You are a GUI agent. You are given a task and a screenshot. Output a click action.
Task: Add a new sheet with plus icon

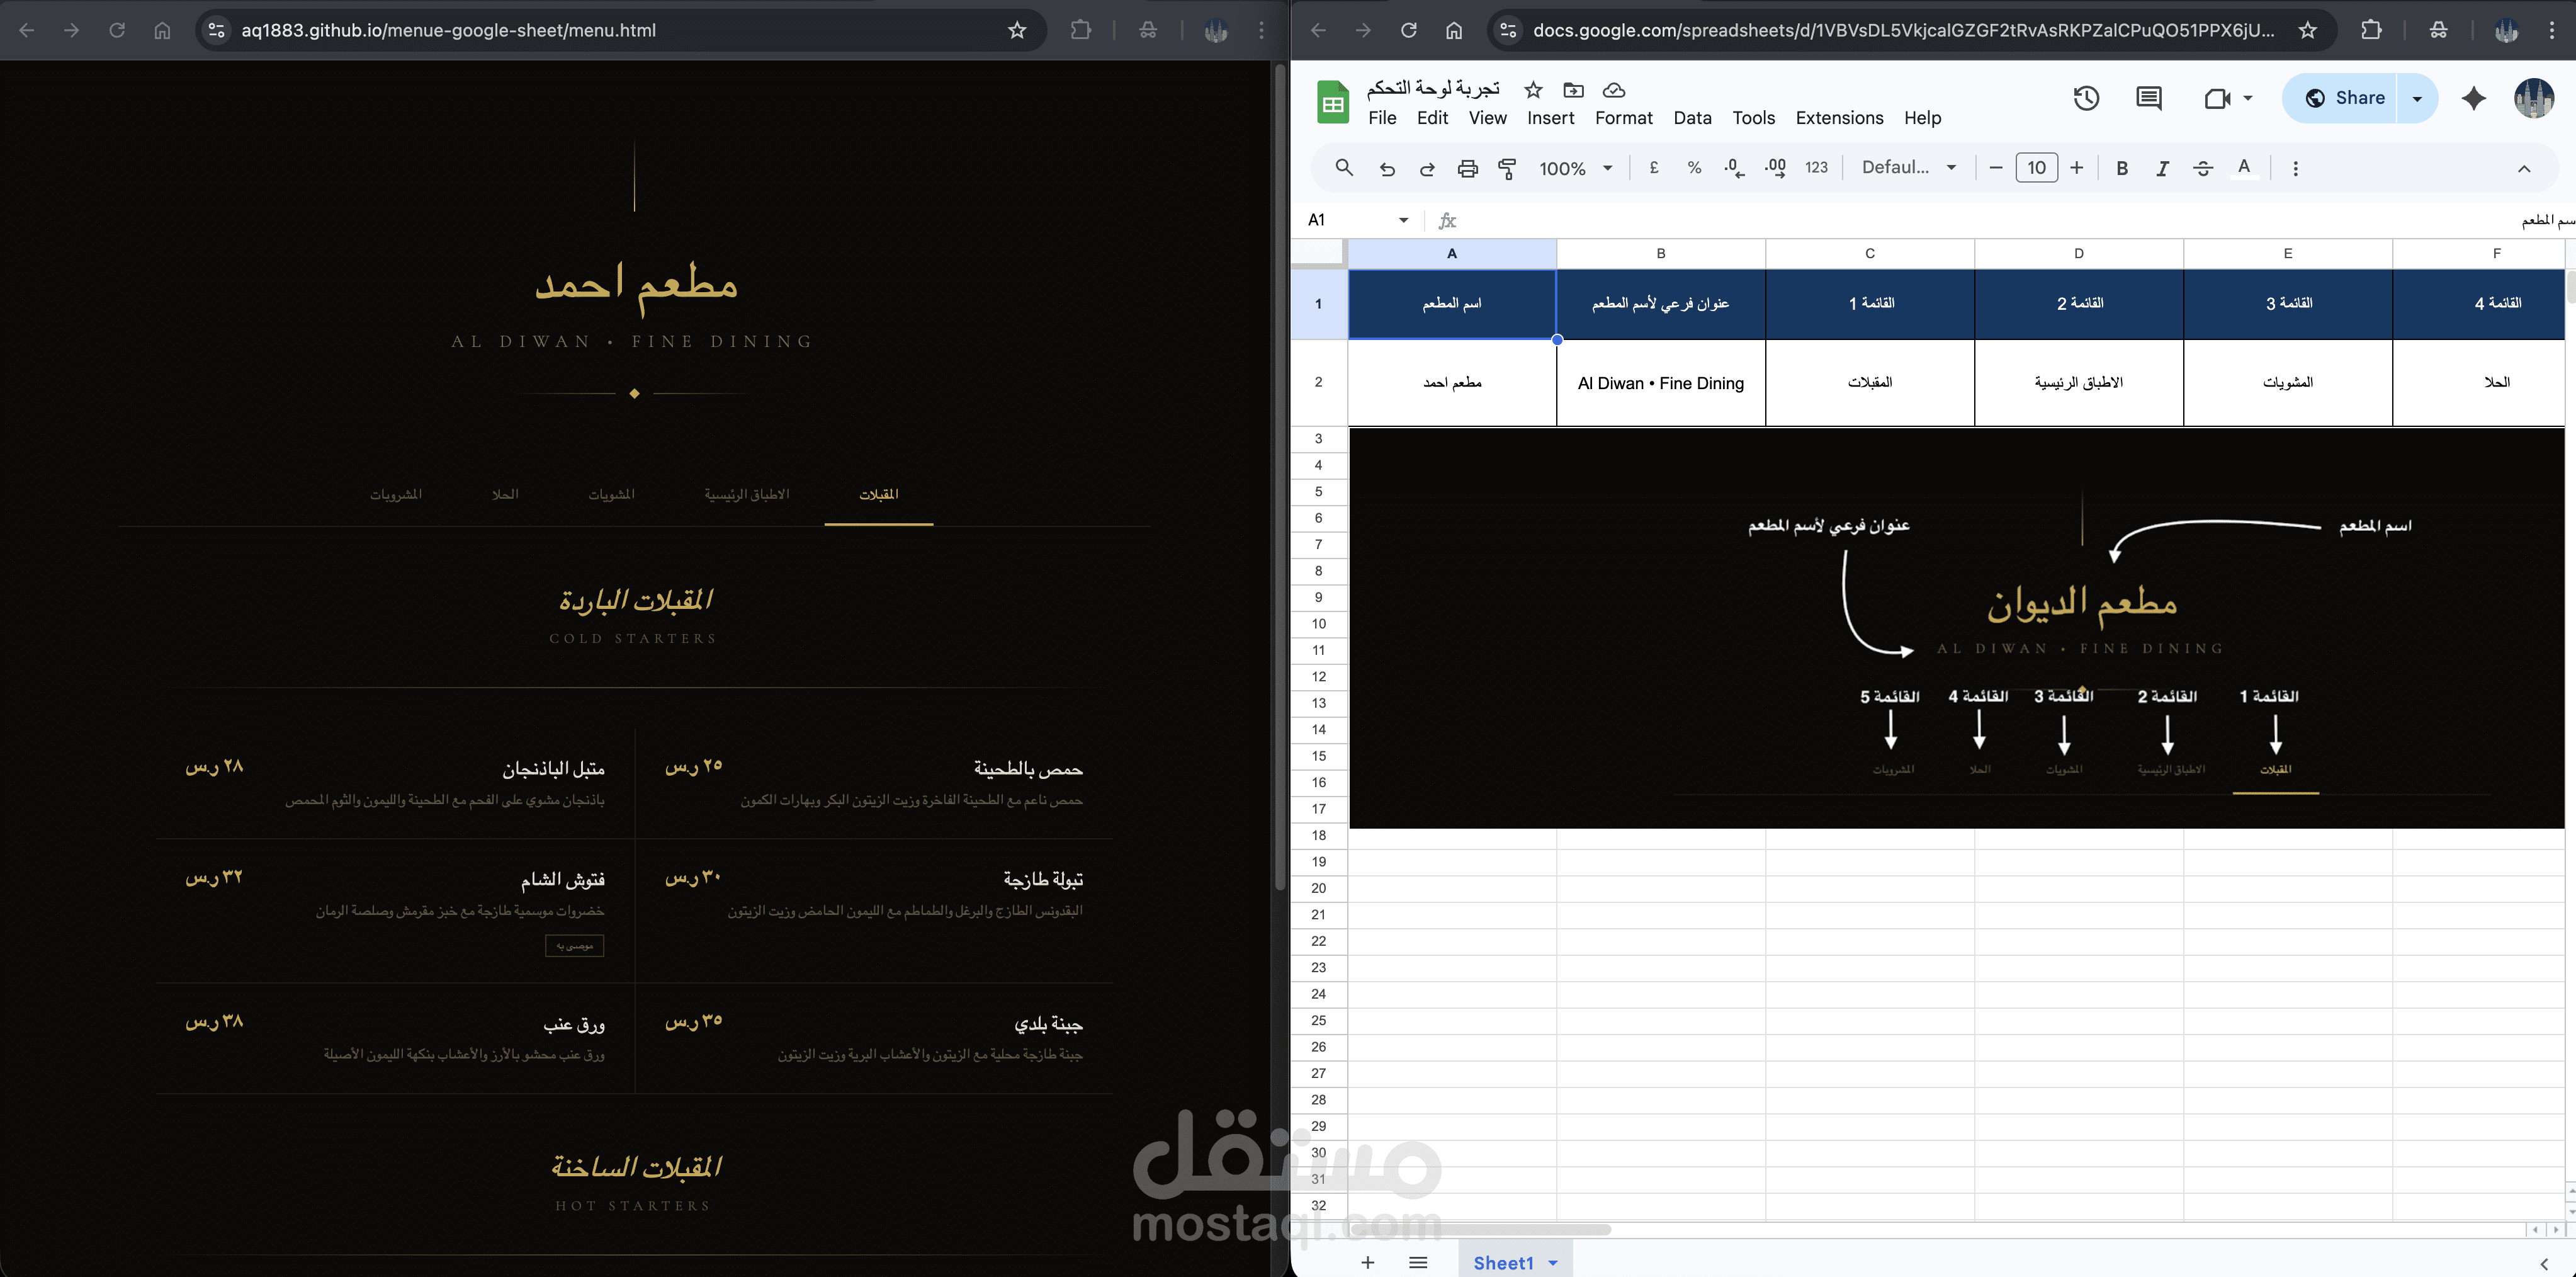point(1367,1262)
